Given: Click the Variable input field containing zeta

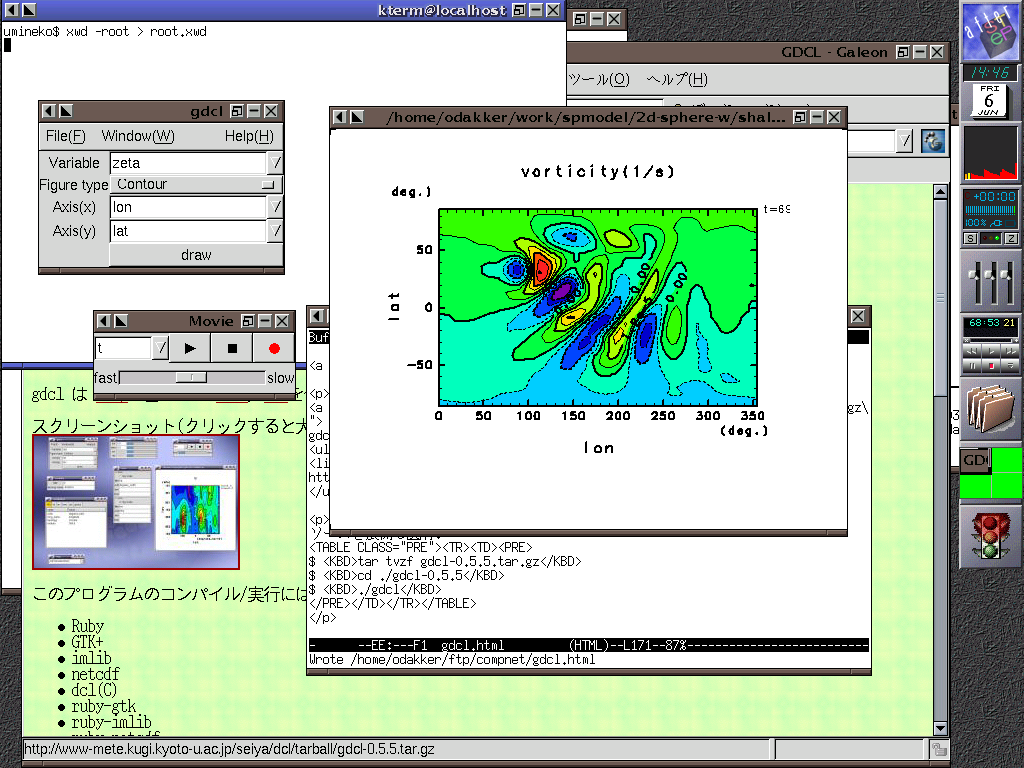Looking at the screenshot, I should [x=188, y=163].
